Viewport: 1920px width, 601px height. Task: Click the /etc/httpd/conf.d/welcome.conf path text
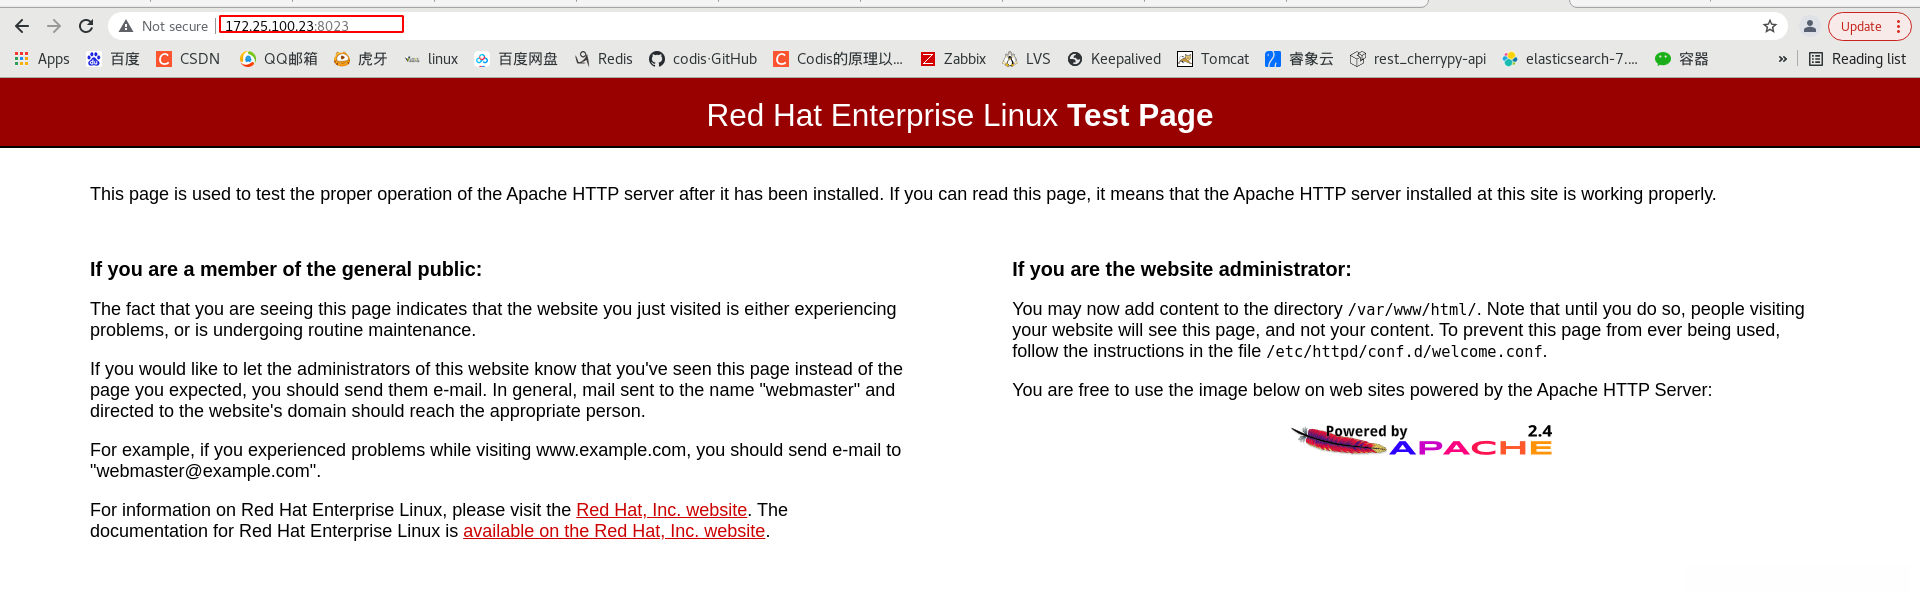point(1405,352)
